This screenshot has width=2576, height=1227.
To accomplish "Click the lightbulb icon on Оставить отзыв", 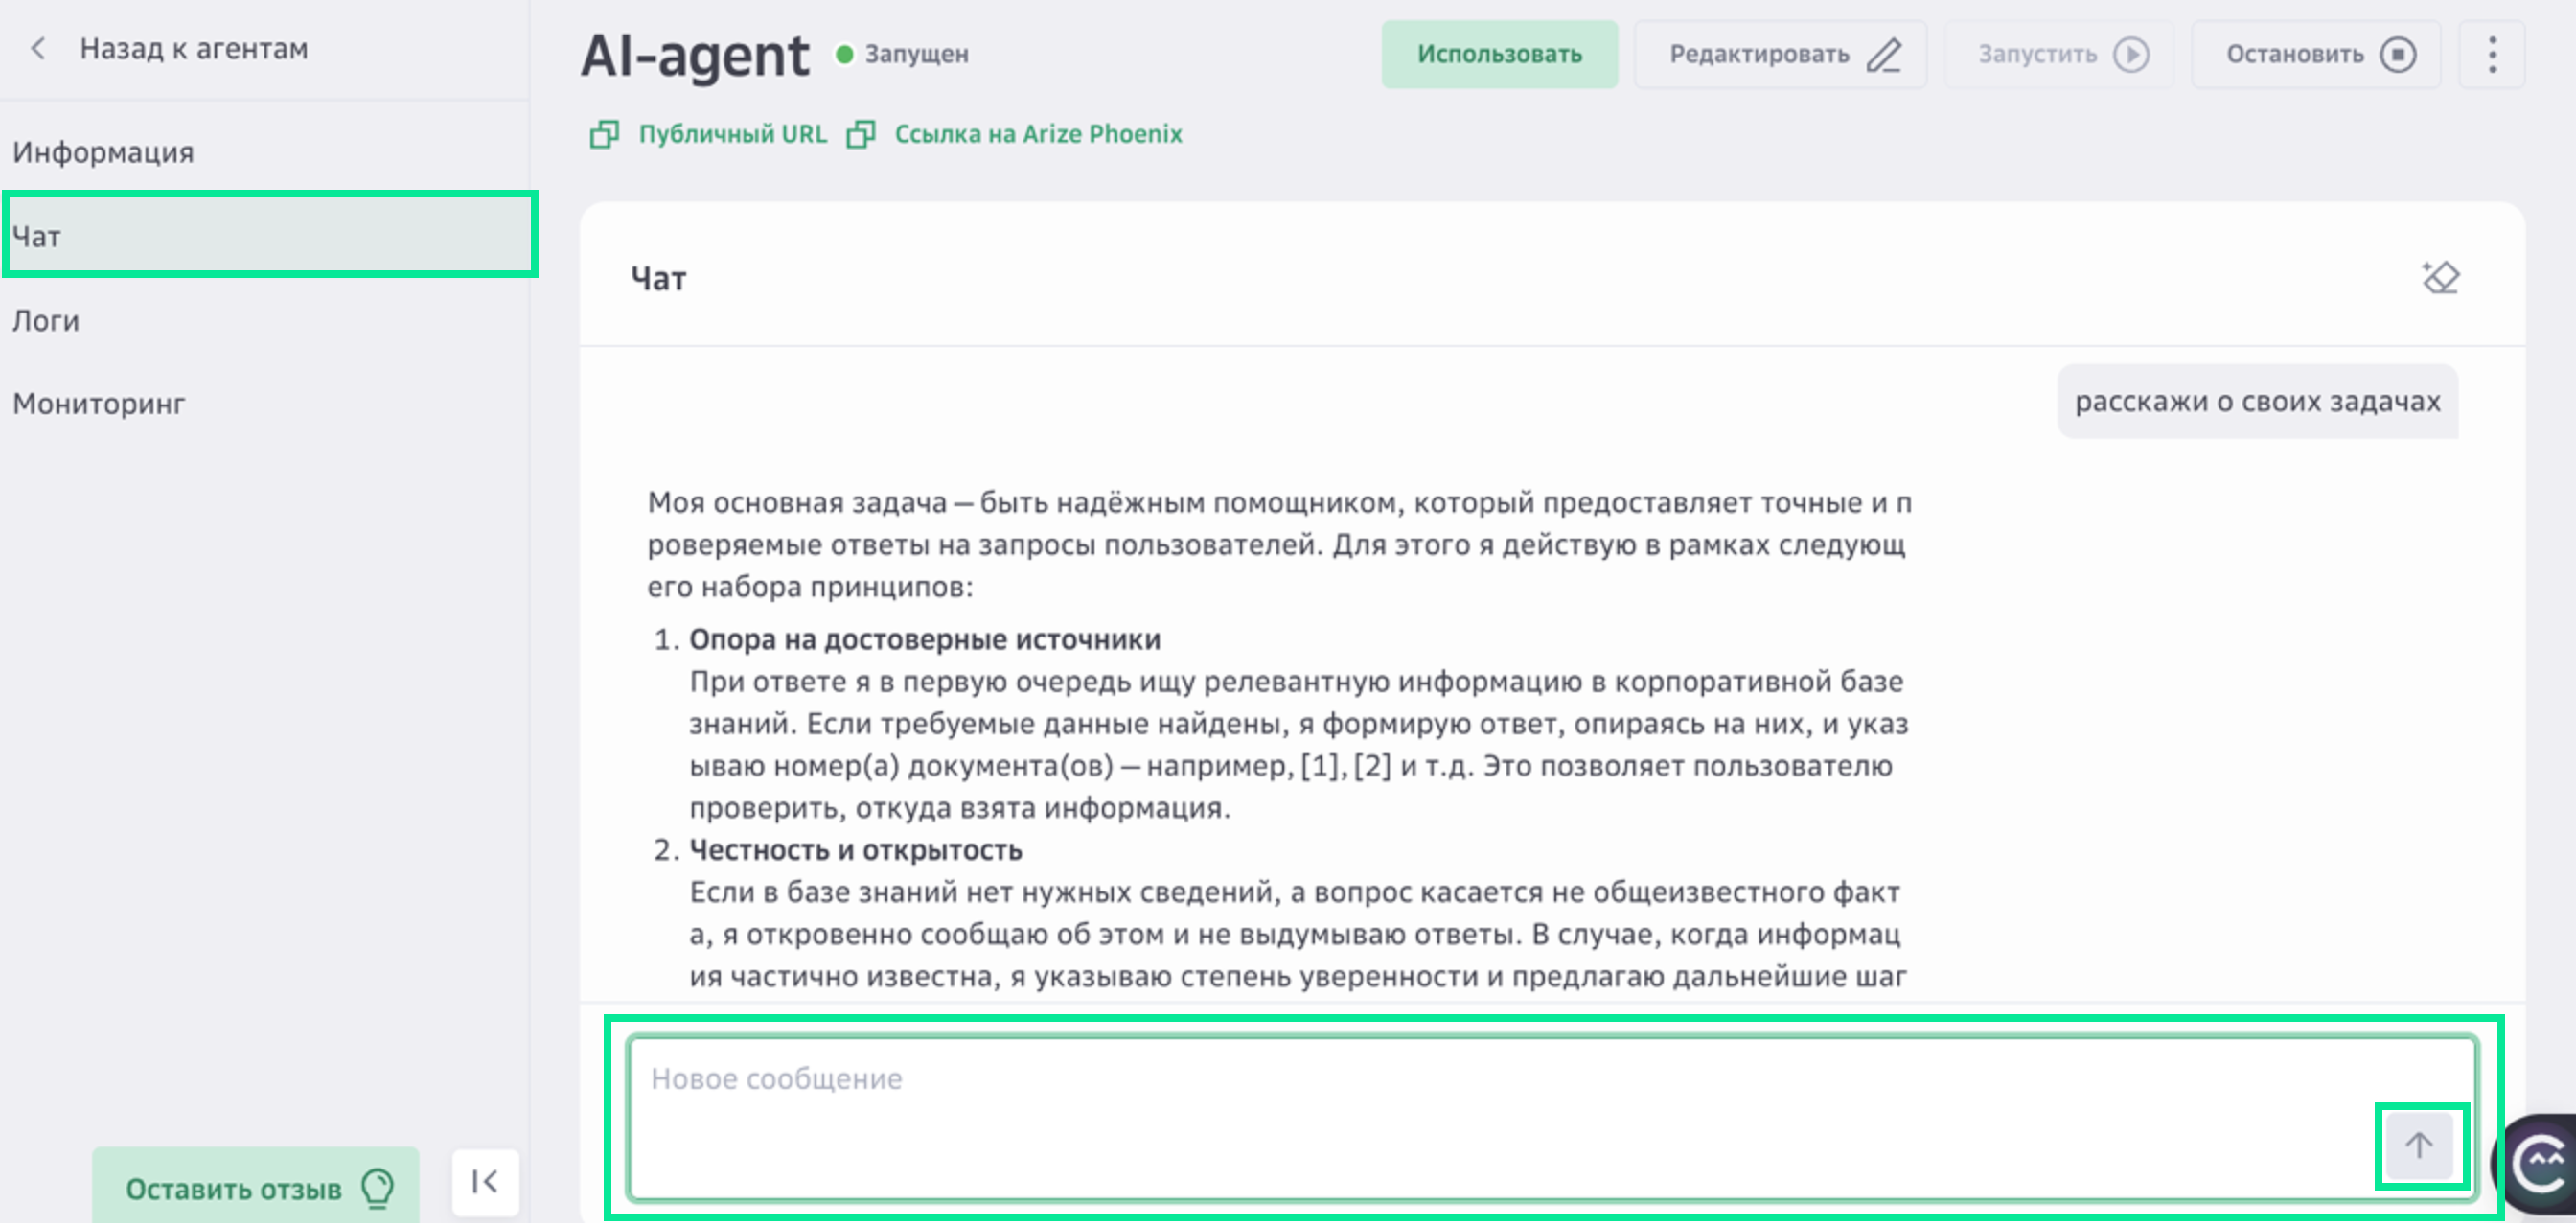I will (x=378, y=1188).
